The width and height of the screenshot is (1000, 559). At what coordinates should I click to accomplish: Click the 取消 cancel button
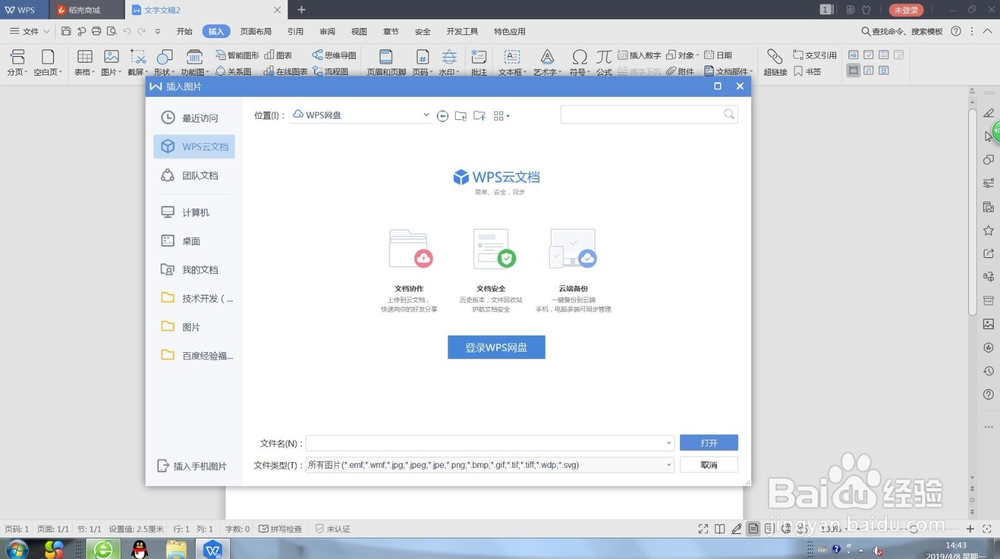pyautogui.click(x=709, y=465)
